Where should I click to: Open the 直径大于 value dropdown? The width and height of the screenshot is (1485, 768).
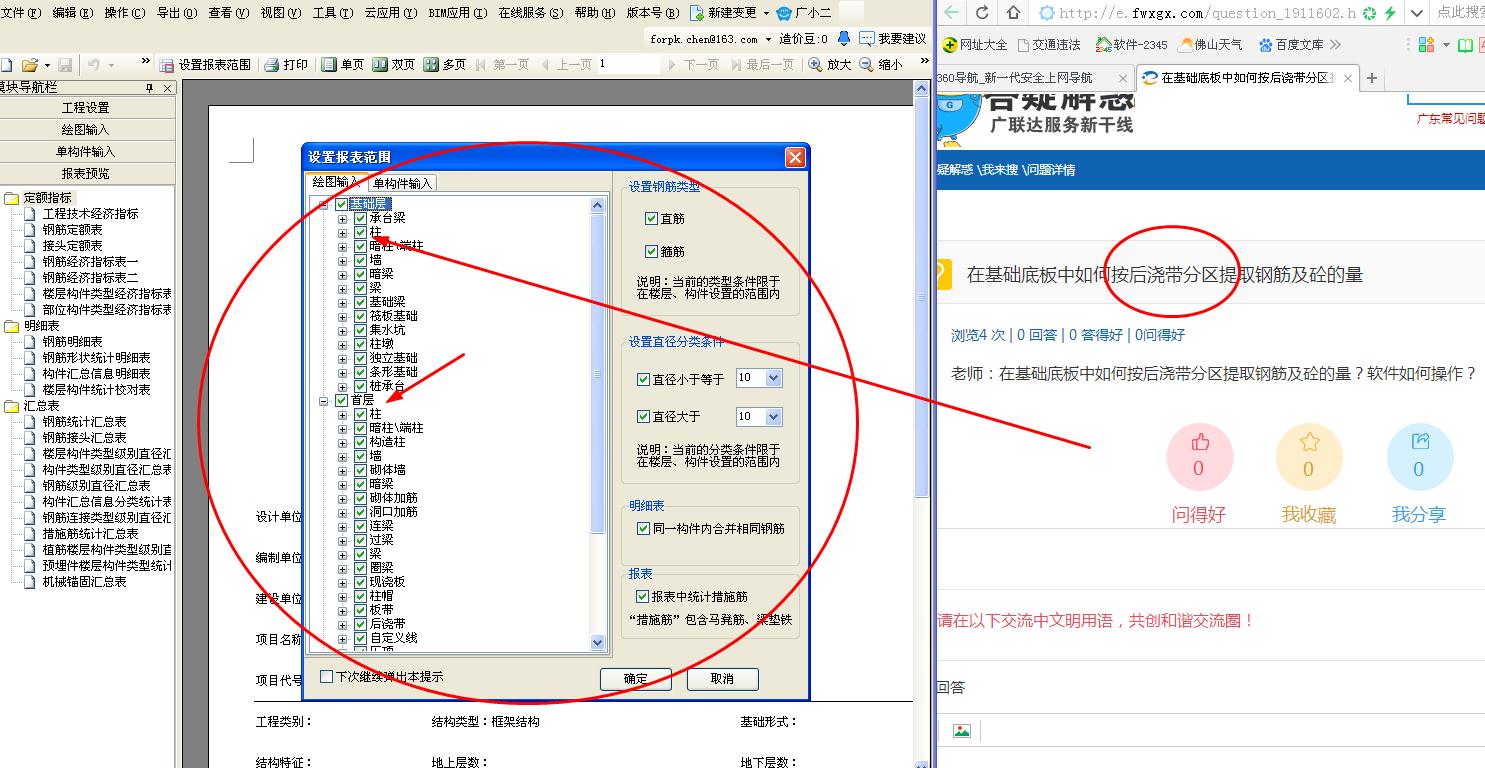773,416
